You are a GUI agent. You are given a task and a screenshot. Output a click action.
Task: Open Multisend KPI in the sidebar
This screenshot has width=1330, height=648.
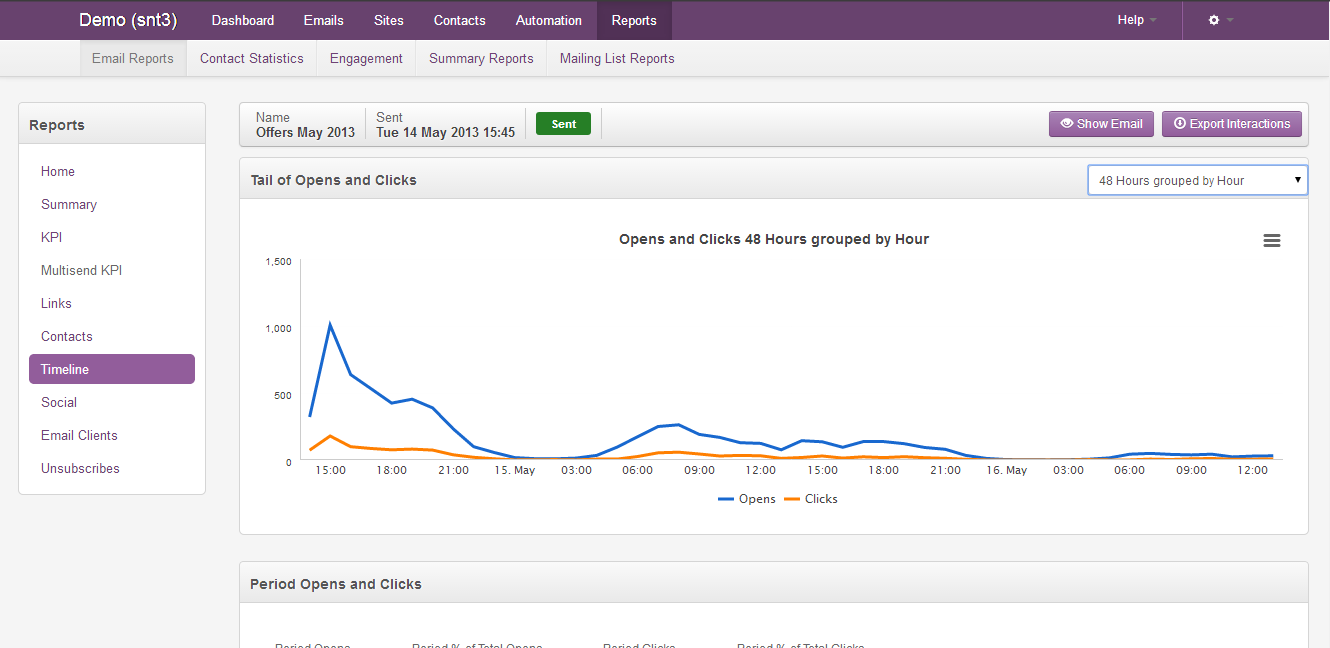pos(81,270)
